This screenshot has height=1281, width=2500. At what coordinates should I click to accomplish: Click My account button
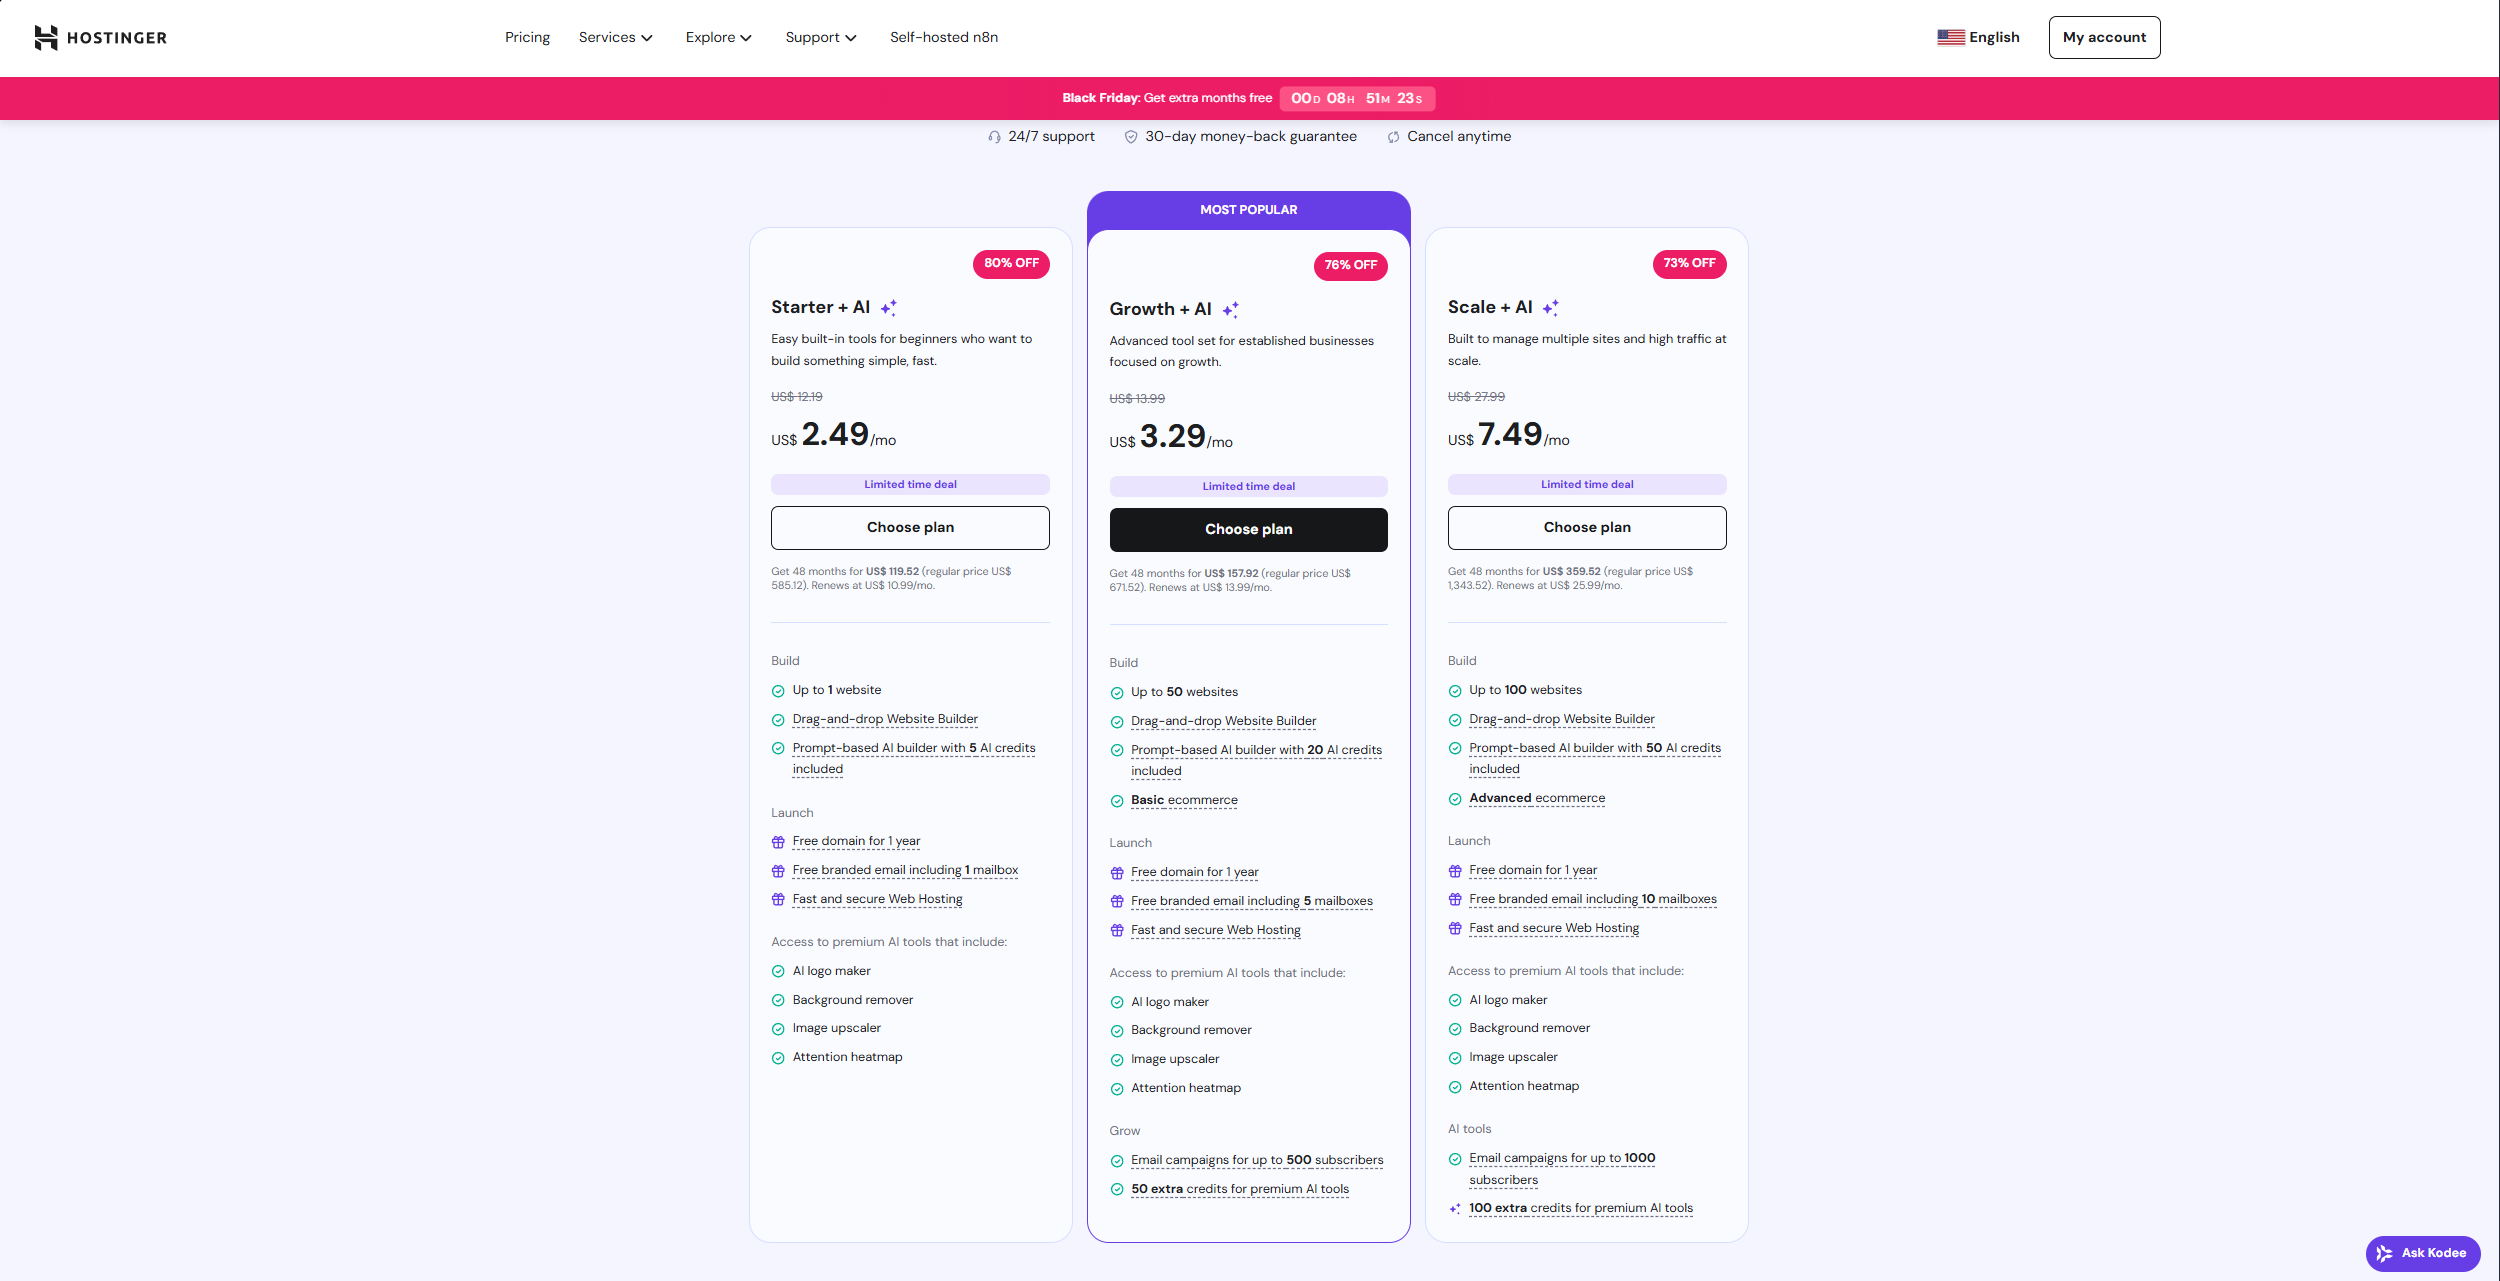[x=2104, y=37]
